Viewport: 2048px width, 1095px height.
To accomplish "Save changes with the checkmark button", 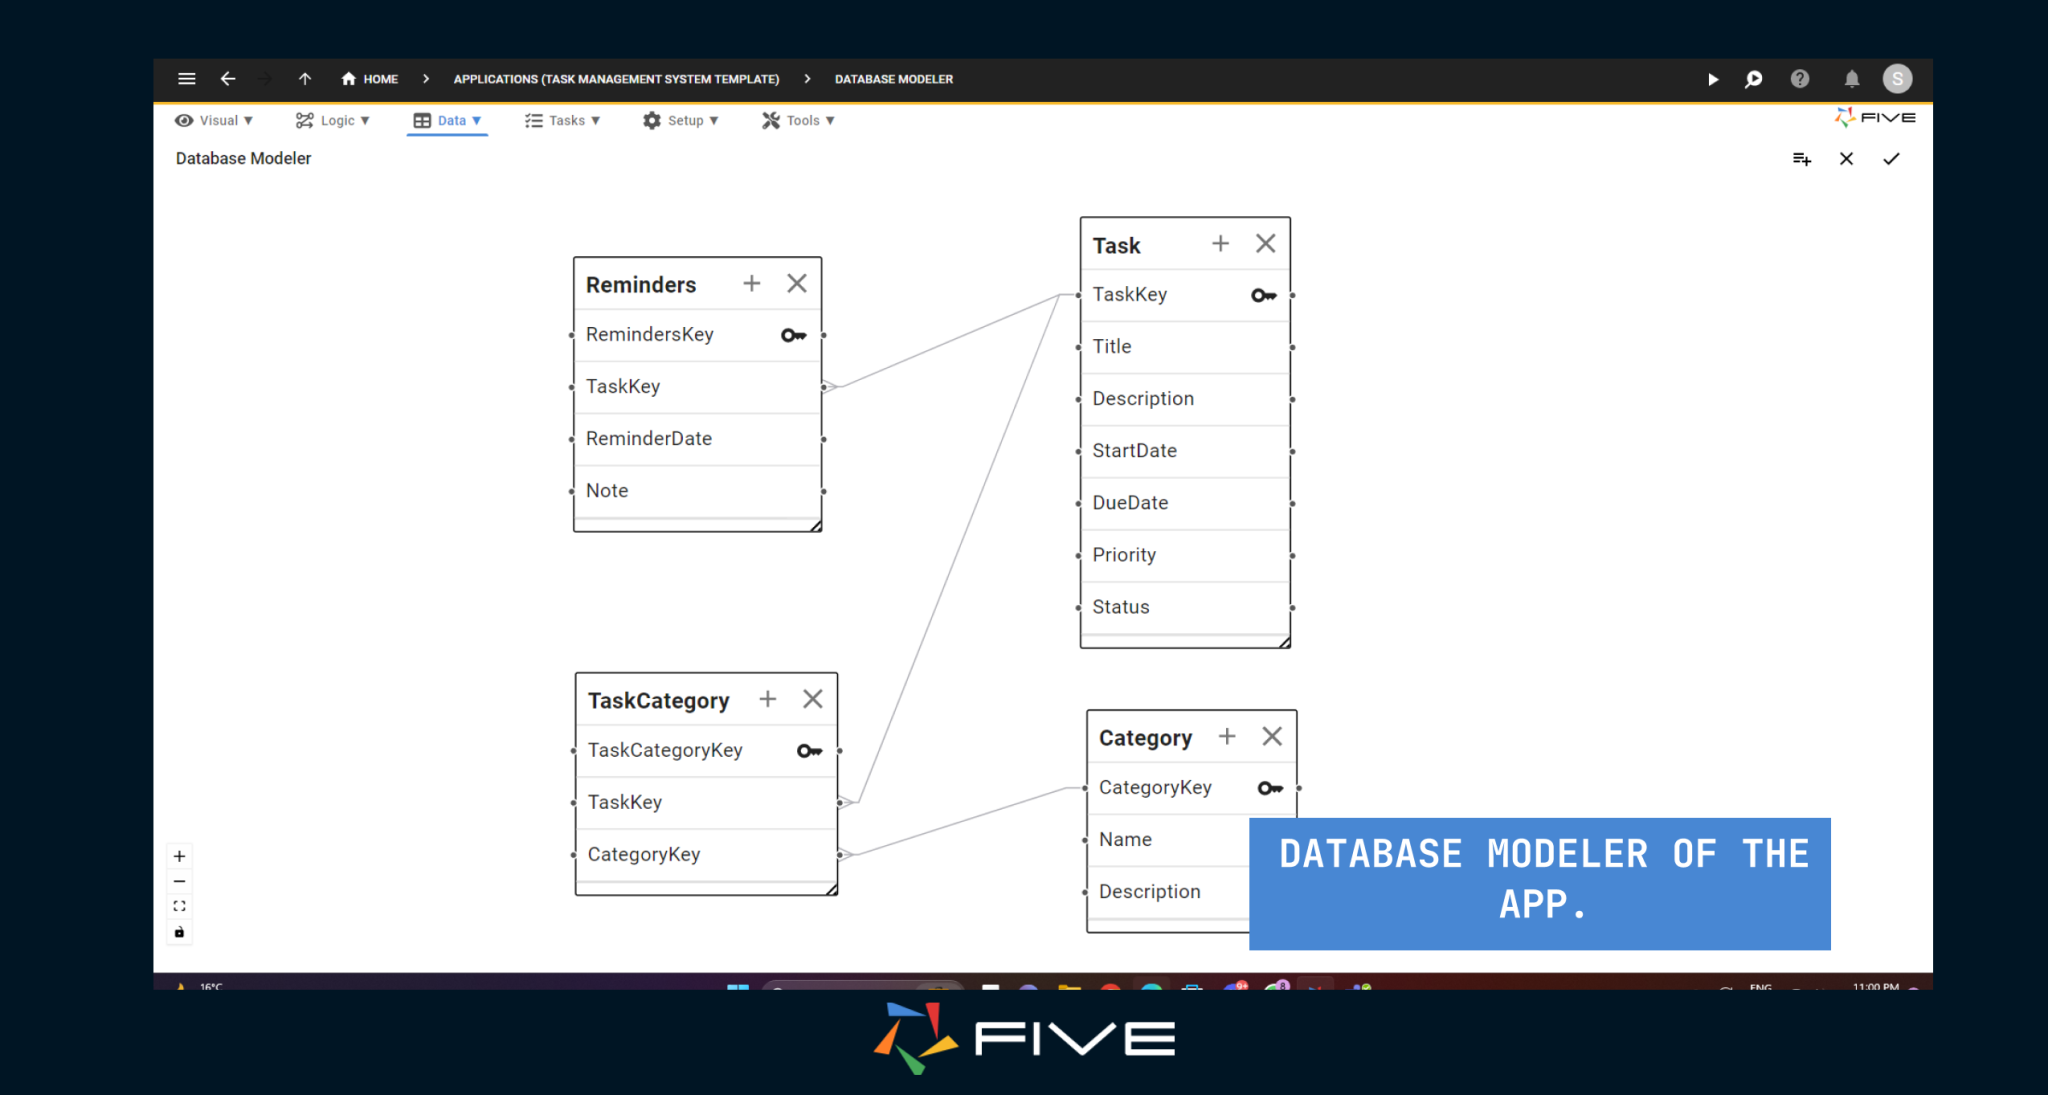I will pos(1891,158).
